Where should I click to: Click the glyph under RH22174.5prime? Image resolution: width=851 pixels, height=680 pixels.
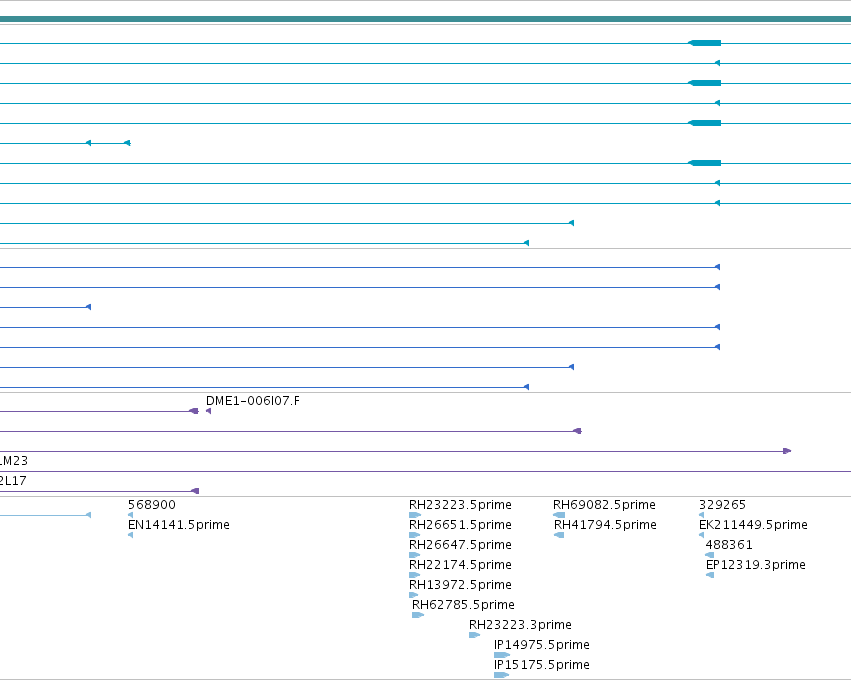point(415,575)
